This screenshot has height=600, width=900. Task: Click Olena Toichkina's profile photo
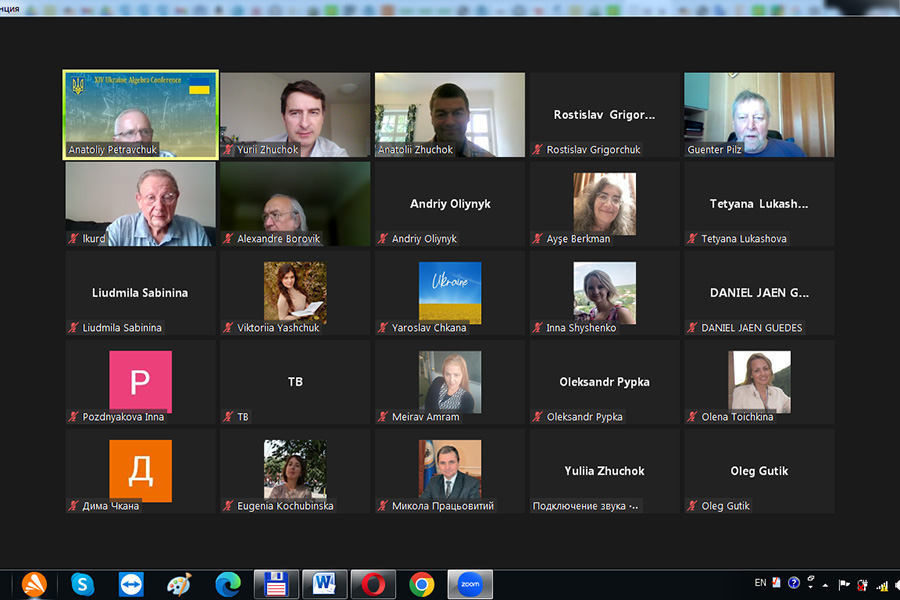pyautogui.click(x=759, y=382)
